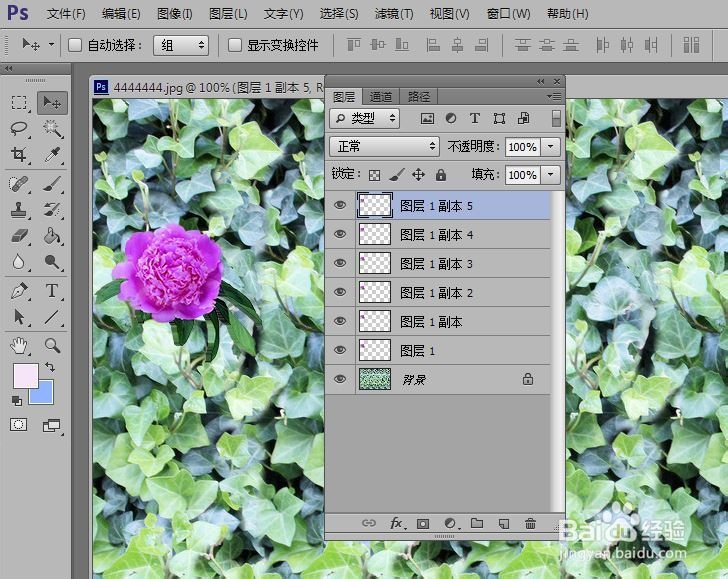Select the Rectangular Marquee tool
Image resolution: width=728 pixels, height=579 pixels.
coord(19,102)
